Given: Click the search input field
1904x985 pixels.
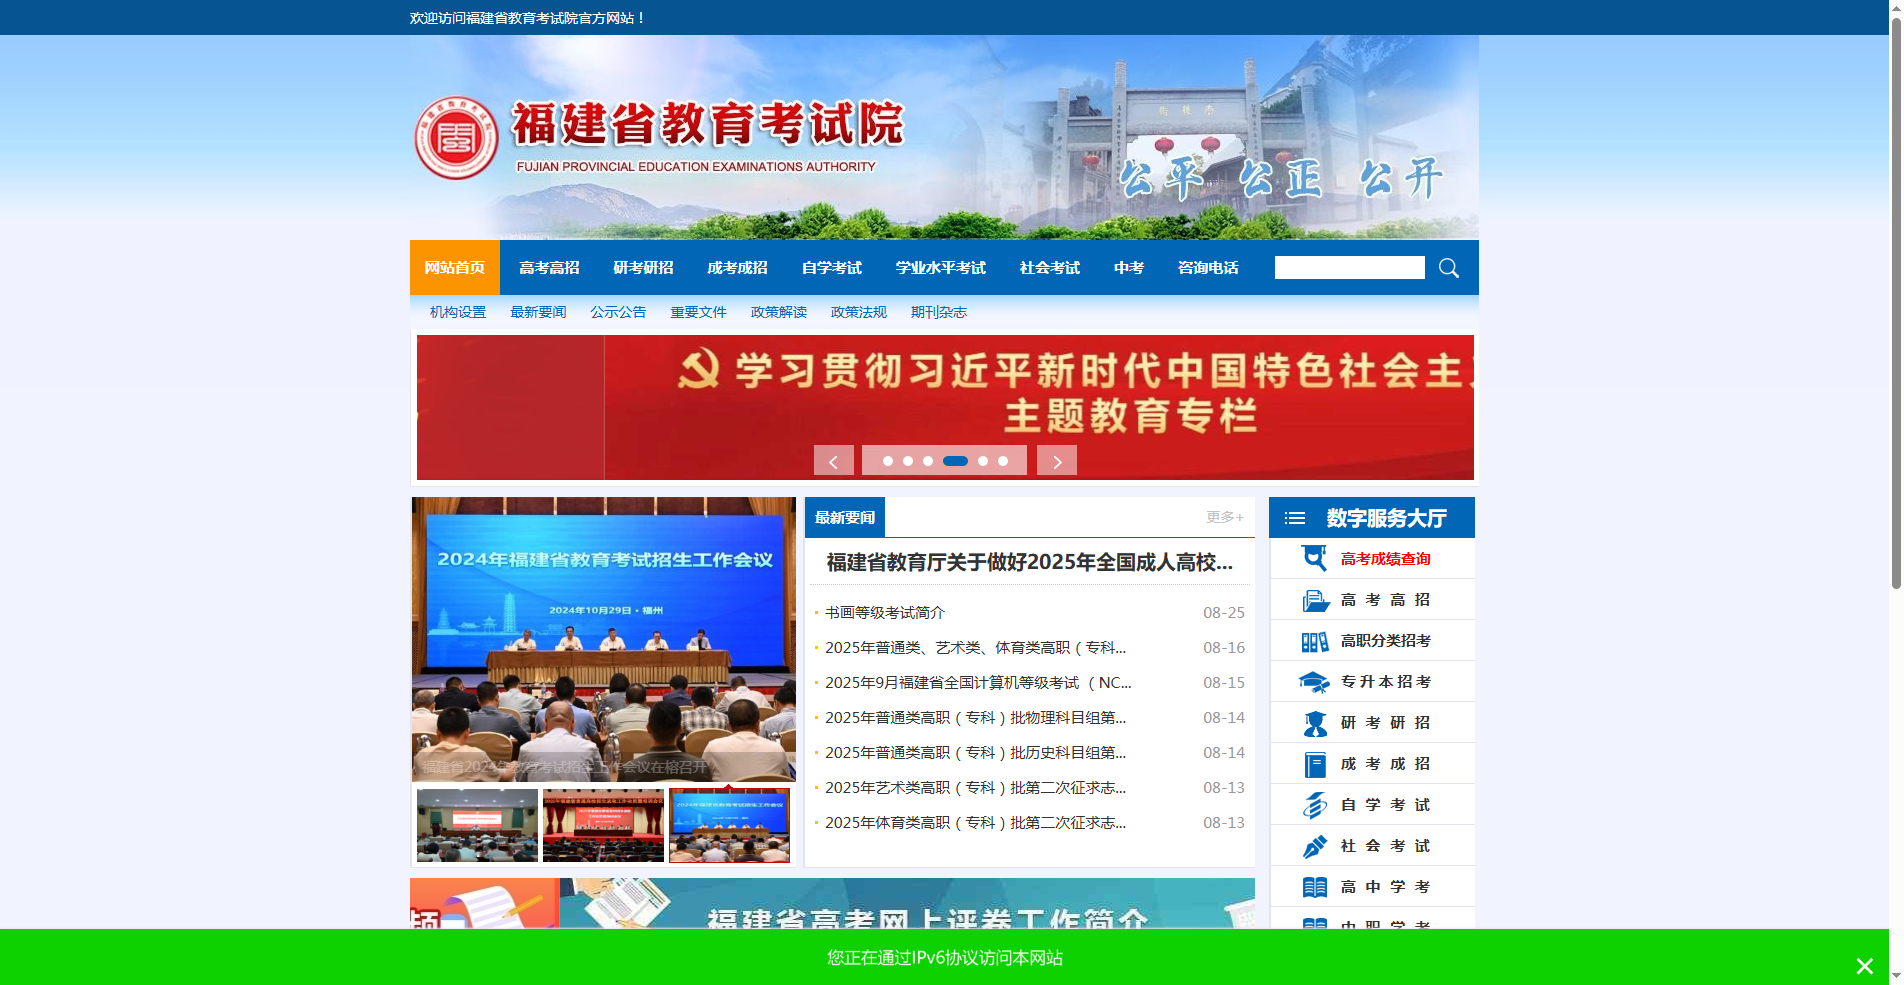Looking at the screenshot, I should [x=1349, y=267].
